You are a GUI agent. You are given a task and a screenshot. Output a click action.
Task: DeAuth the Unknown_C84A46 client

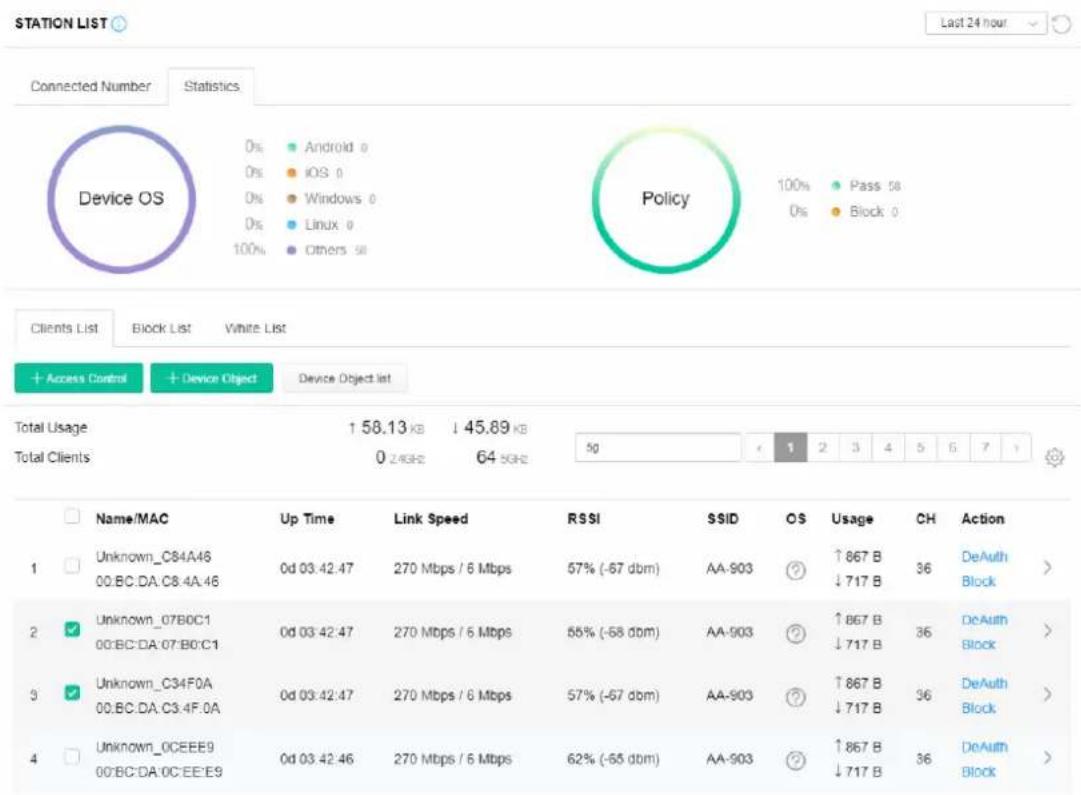click(x=984, y=556)
